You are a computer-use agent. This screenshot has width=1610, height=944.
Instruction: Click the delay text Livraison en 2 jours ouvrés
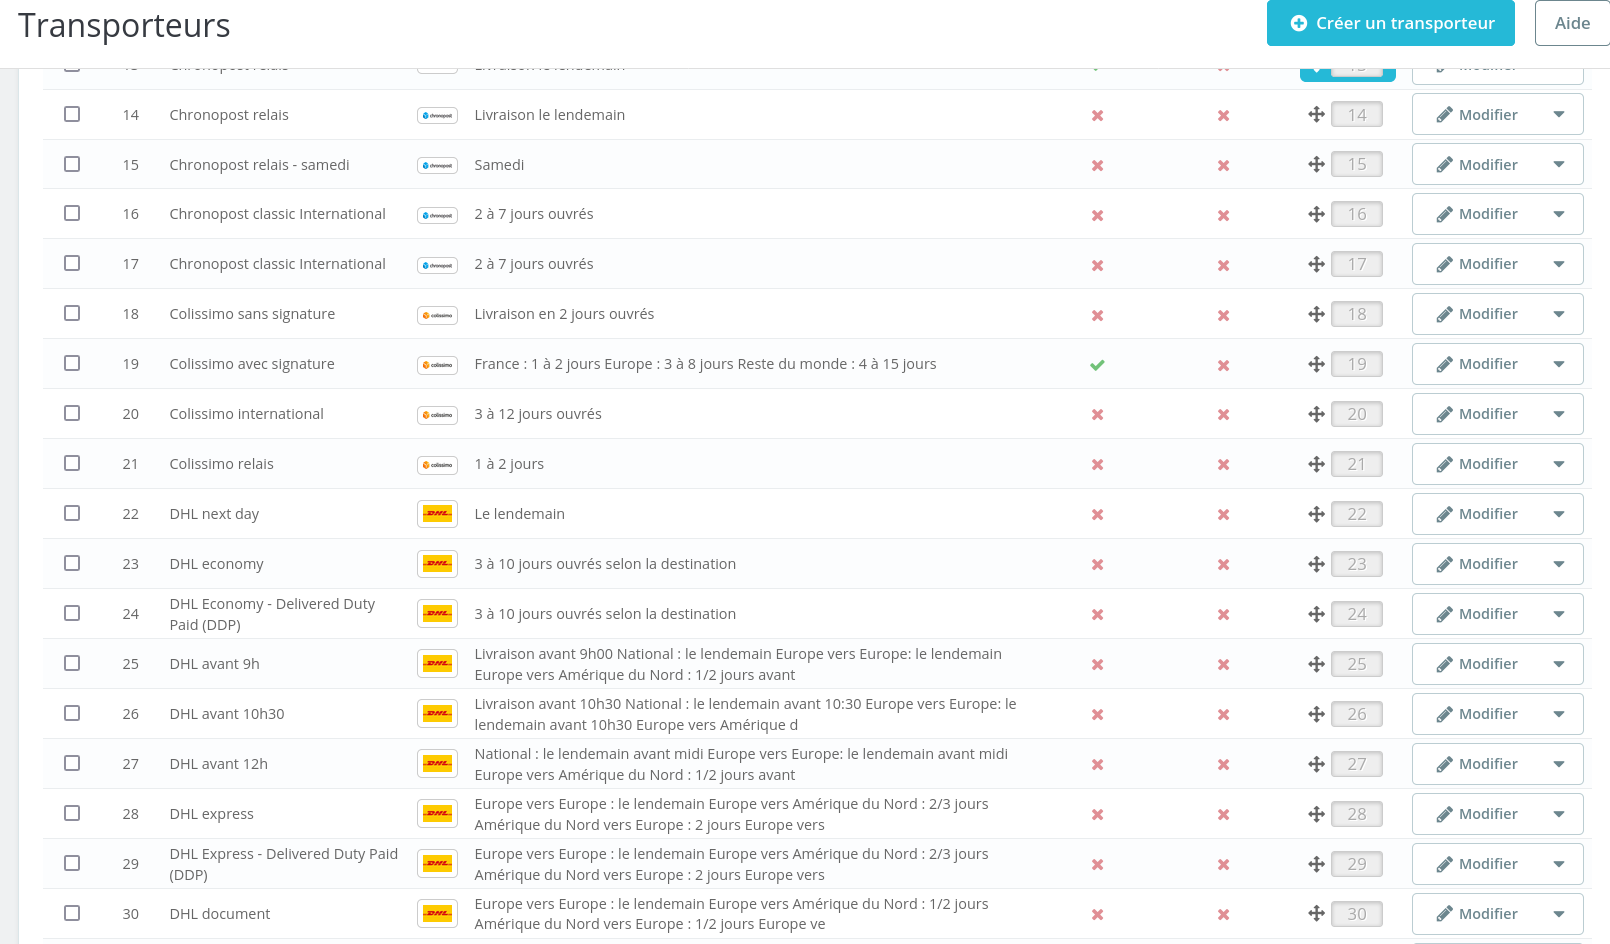564,314
